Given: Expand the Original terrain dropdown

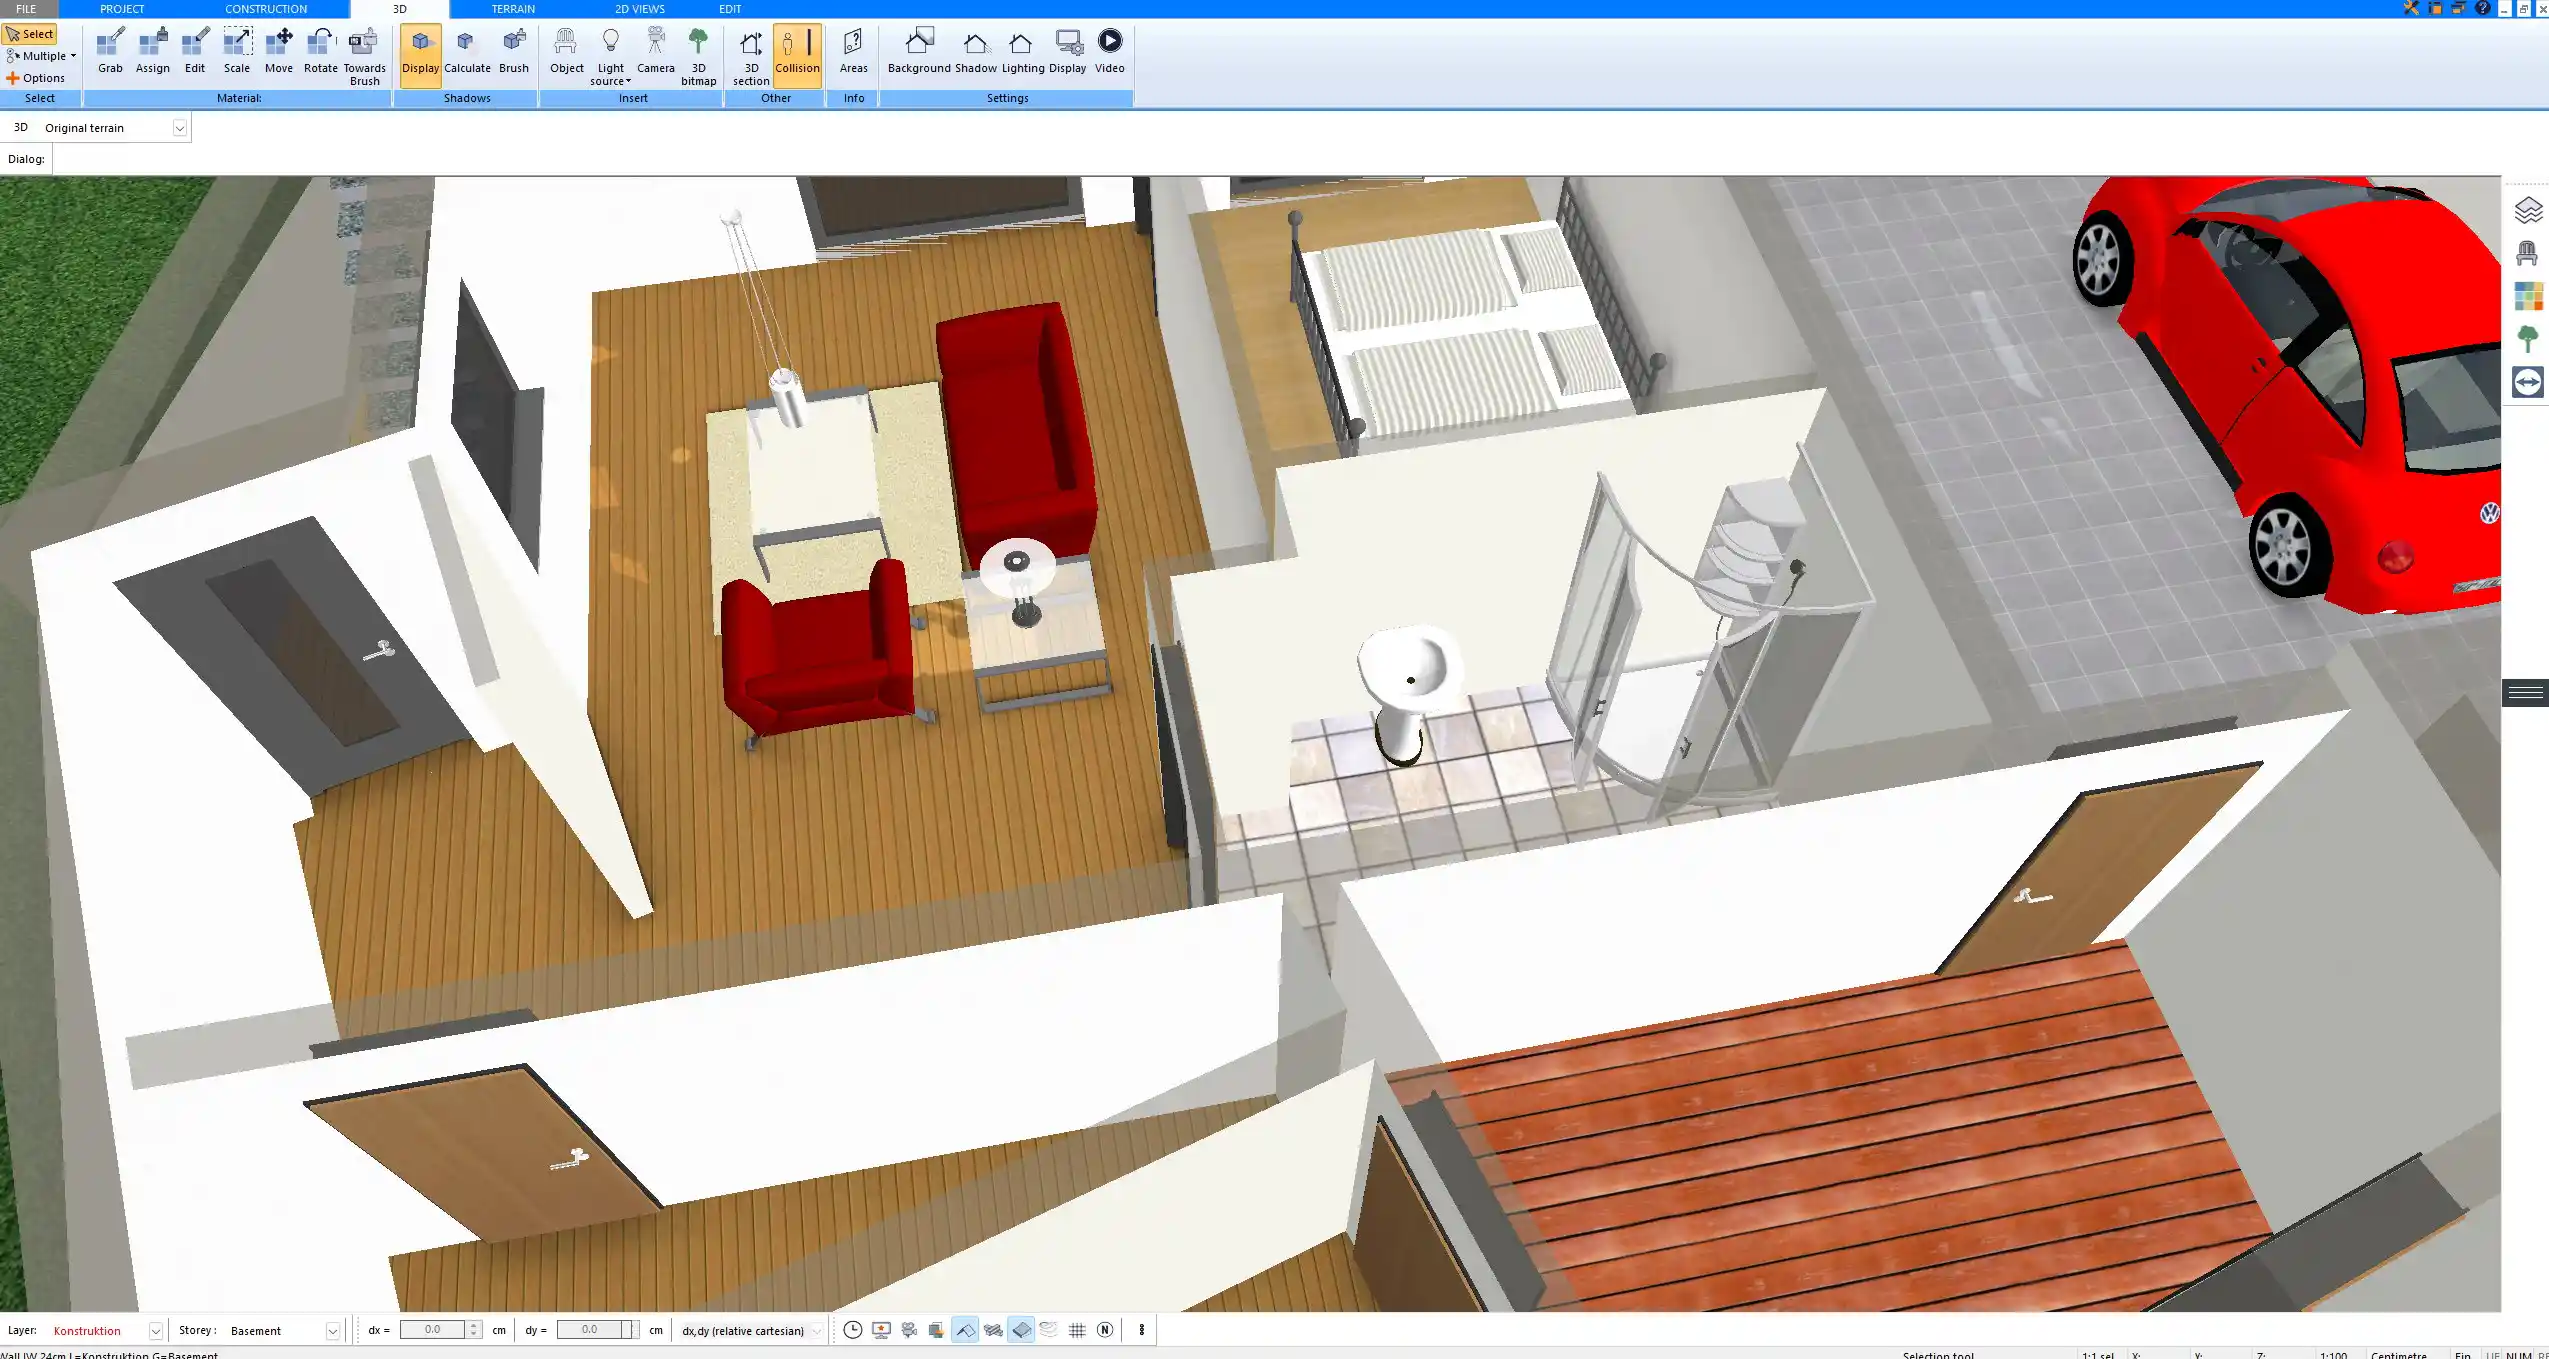Looking at the screenshot, I should click(x=180, y=128).
